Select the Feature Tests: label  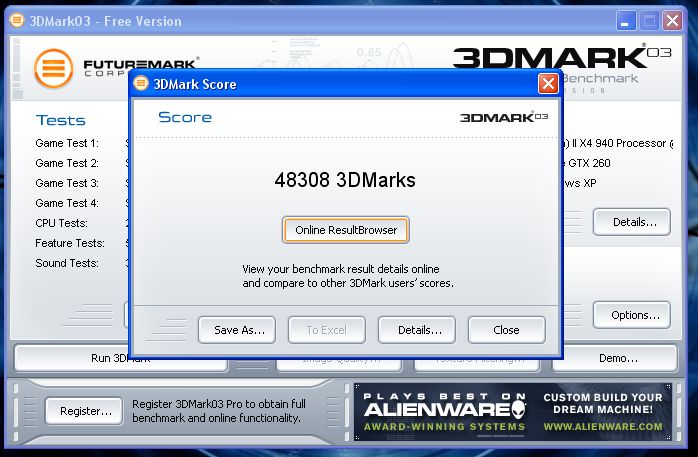point(70,243)
